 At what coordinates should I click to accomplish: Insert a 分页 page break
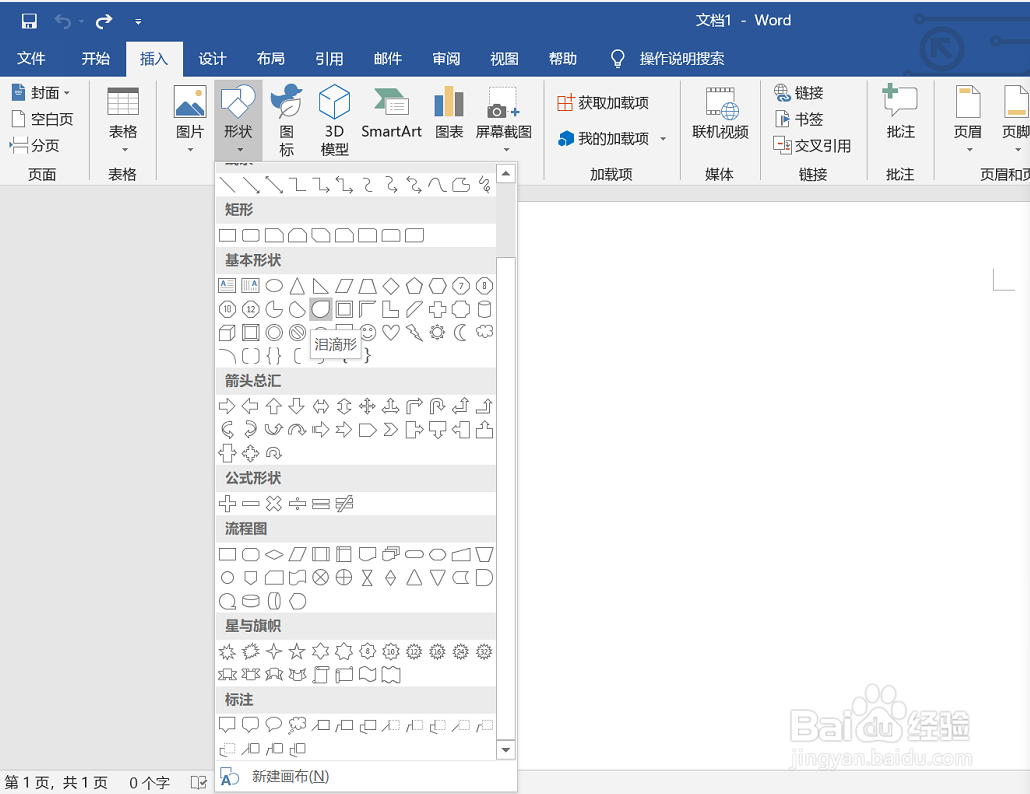tap(35, 145)
